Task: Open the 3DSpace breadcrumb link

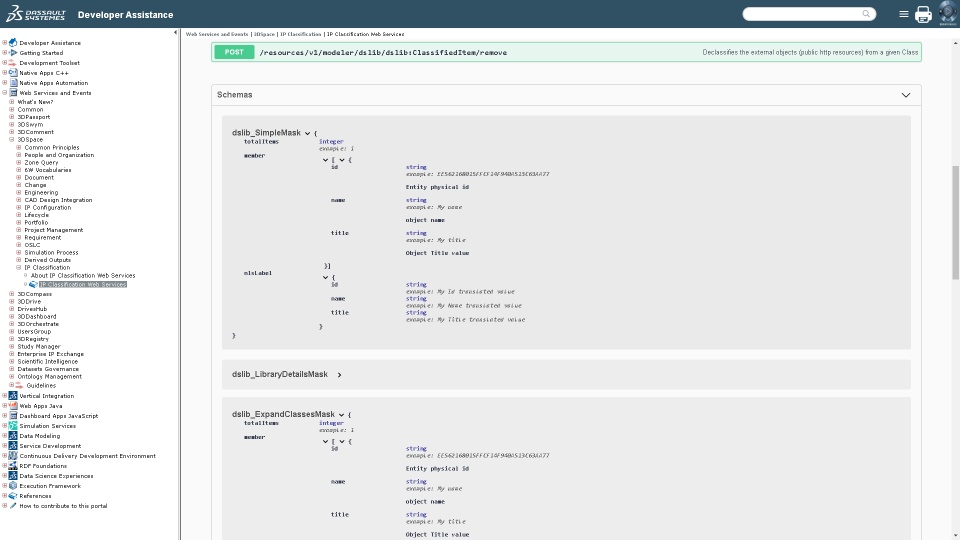Action: click(x=264, y=34)
